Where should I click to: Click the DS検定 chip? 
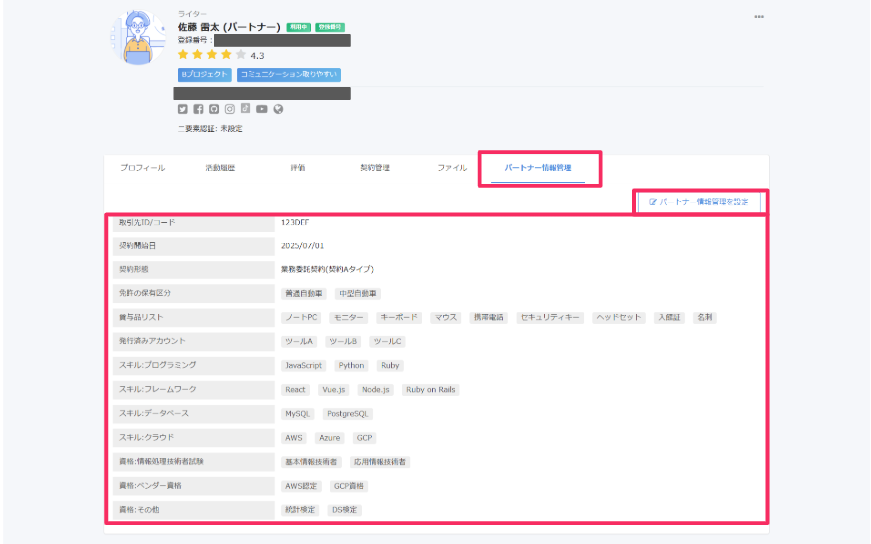pyautogui.click(x=344, y=510)
